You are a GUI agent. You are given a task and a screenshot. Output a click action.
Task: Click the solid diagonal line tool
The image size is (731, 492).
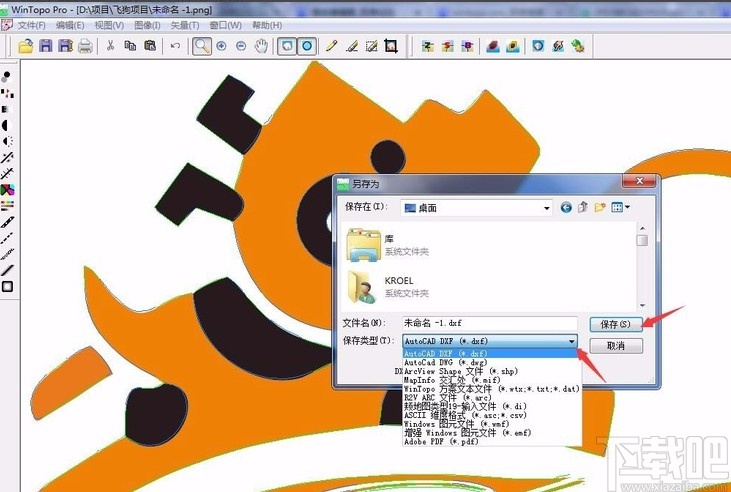click(7, 270)
